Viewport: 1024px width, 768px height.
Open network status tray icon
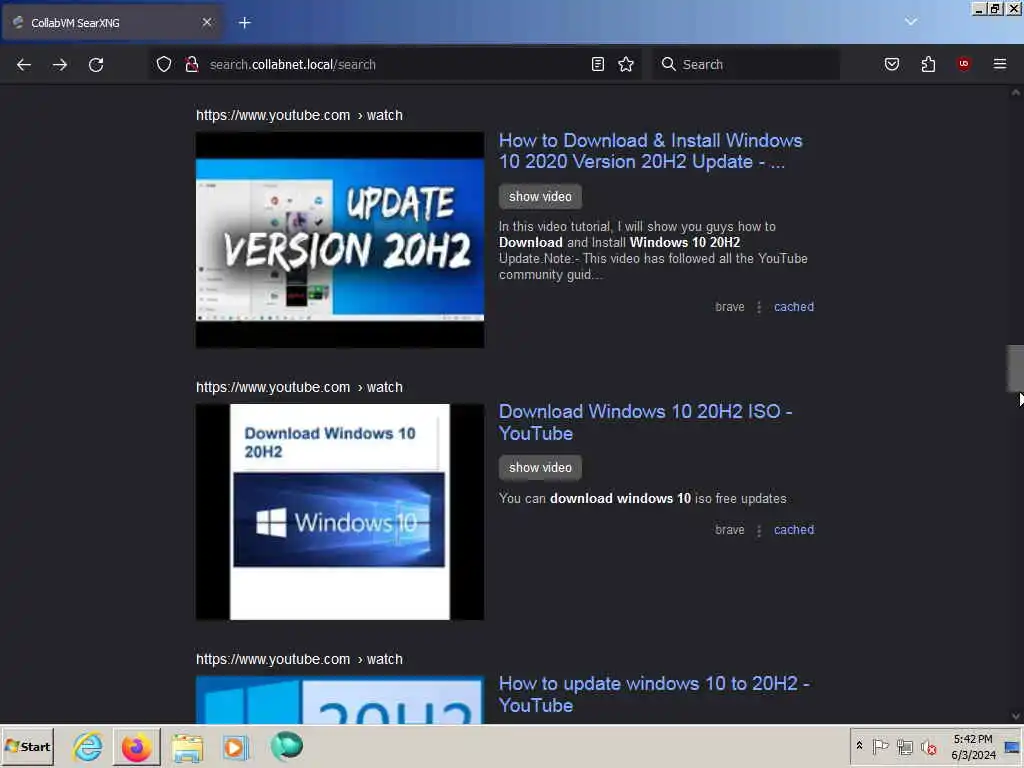click(904, 746)
